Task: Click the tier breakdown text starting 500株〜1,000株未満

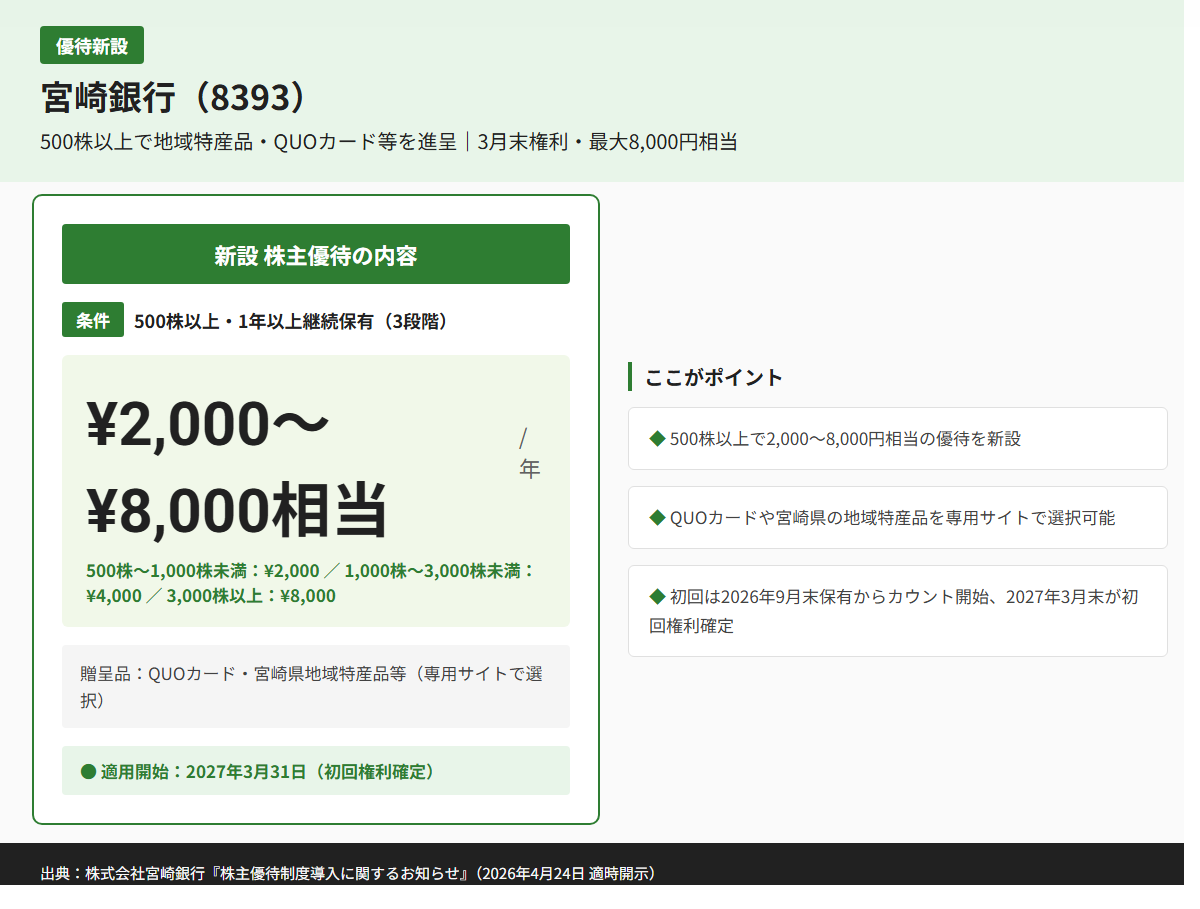Action: (312, 583)
